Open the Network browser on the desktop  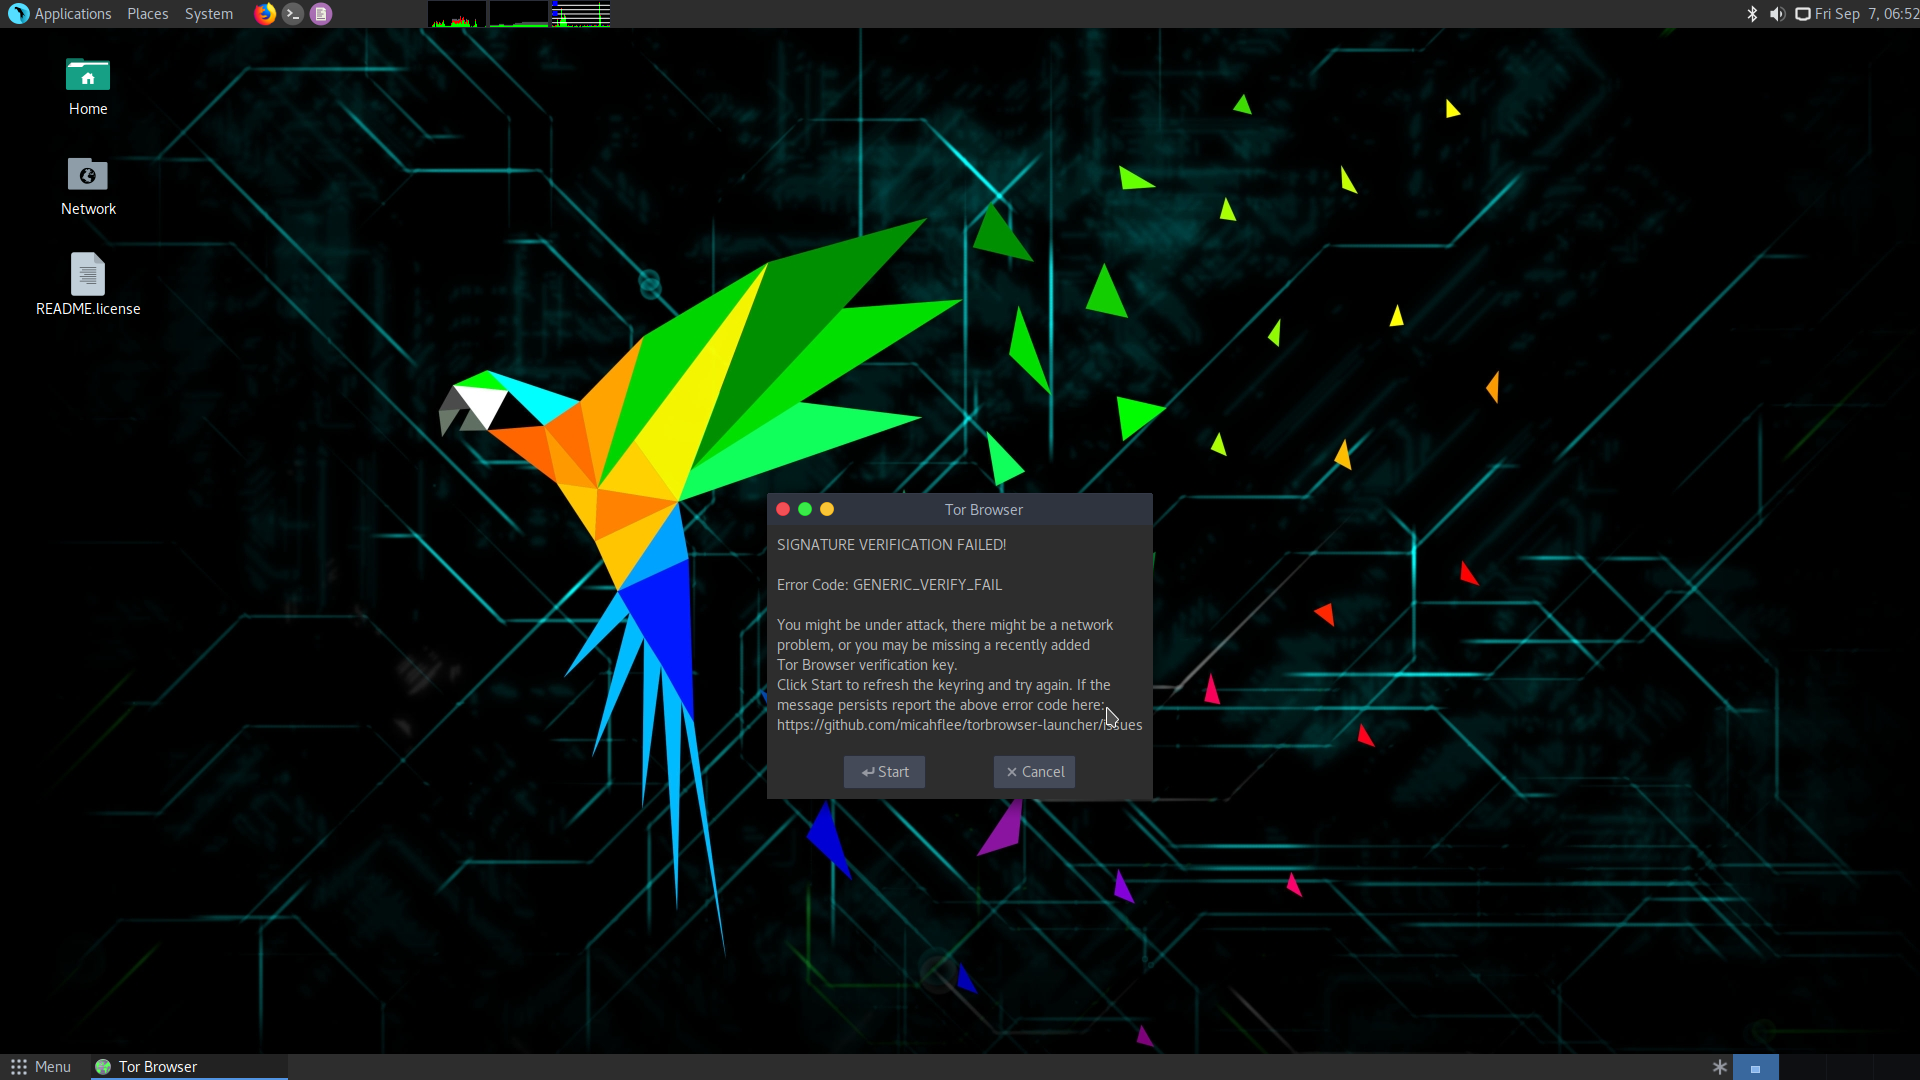click(87, 185)
